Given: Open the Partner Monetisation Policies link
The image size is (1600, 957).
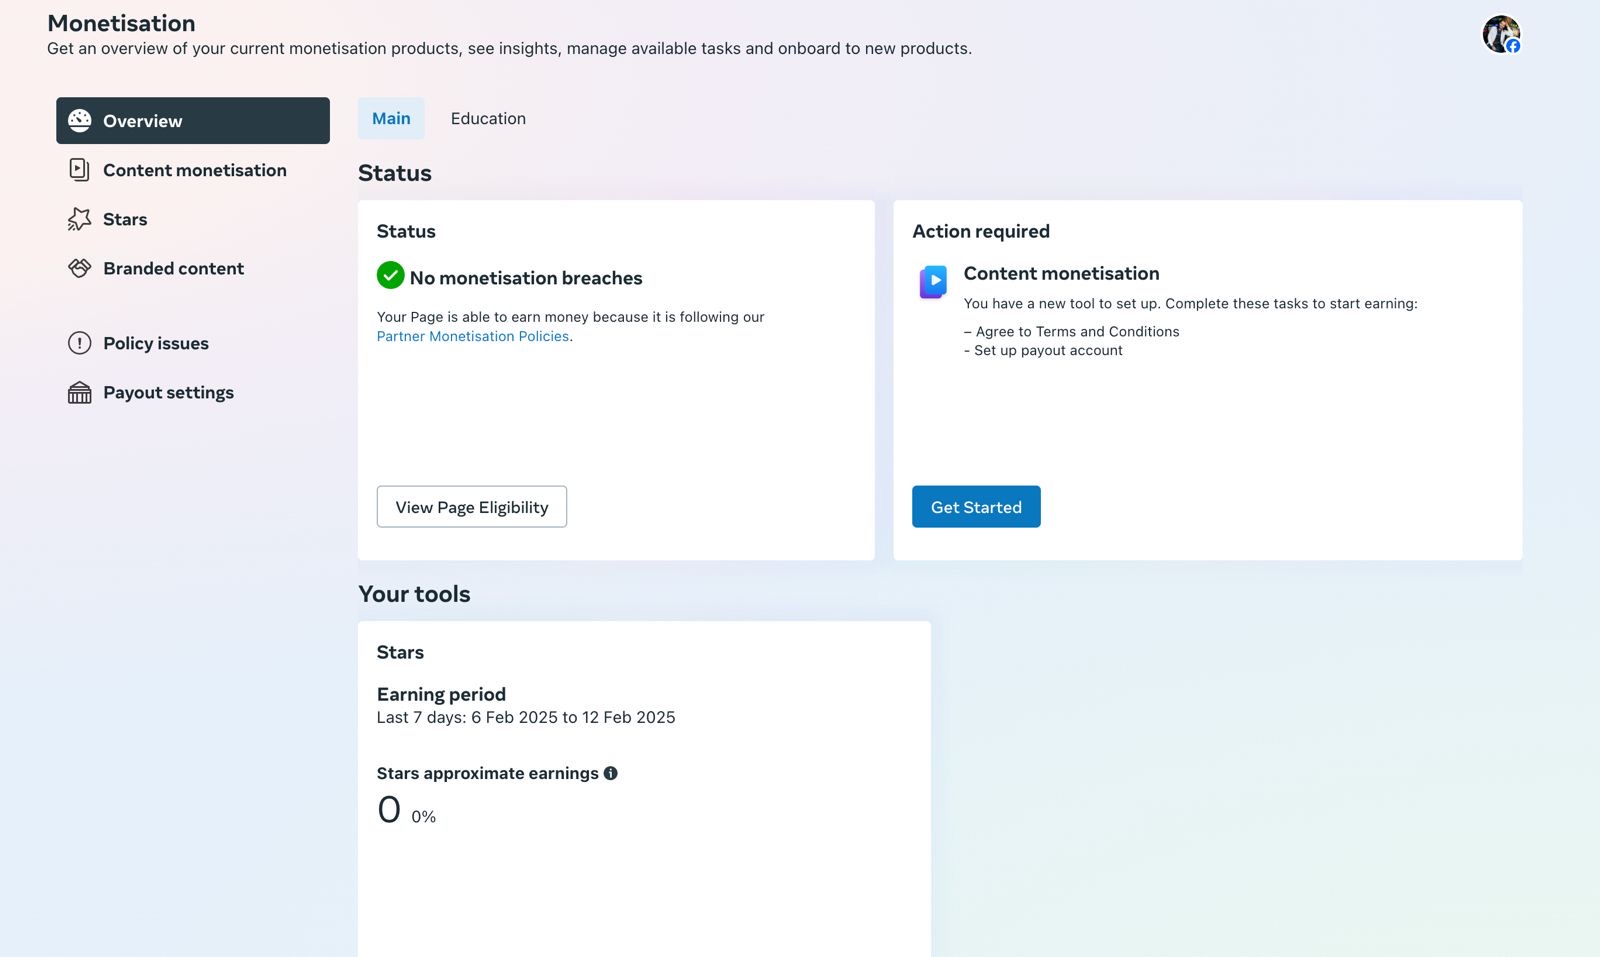Looking at the screenshot, I should tap(472, 337).
